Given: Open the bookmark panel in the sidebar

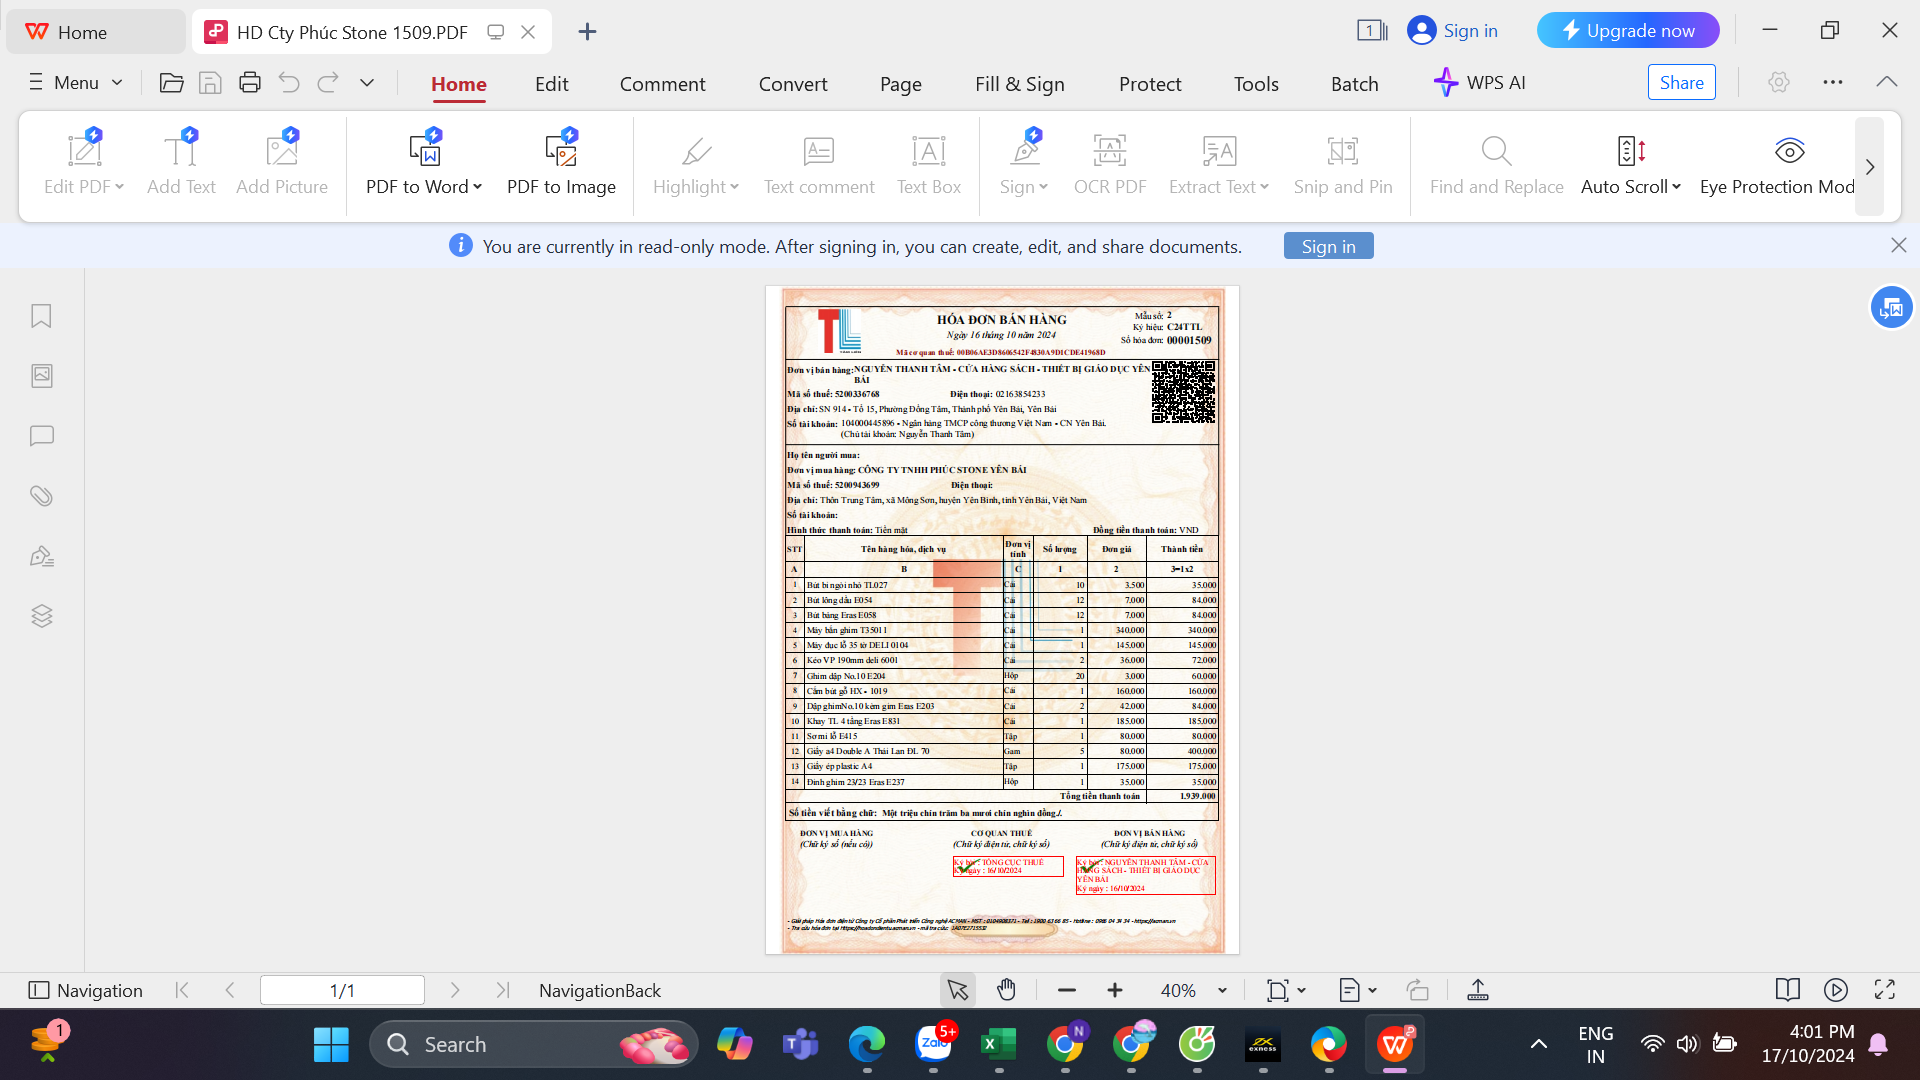Looking at the screenshot, I should [41, 316].
